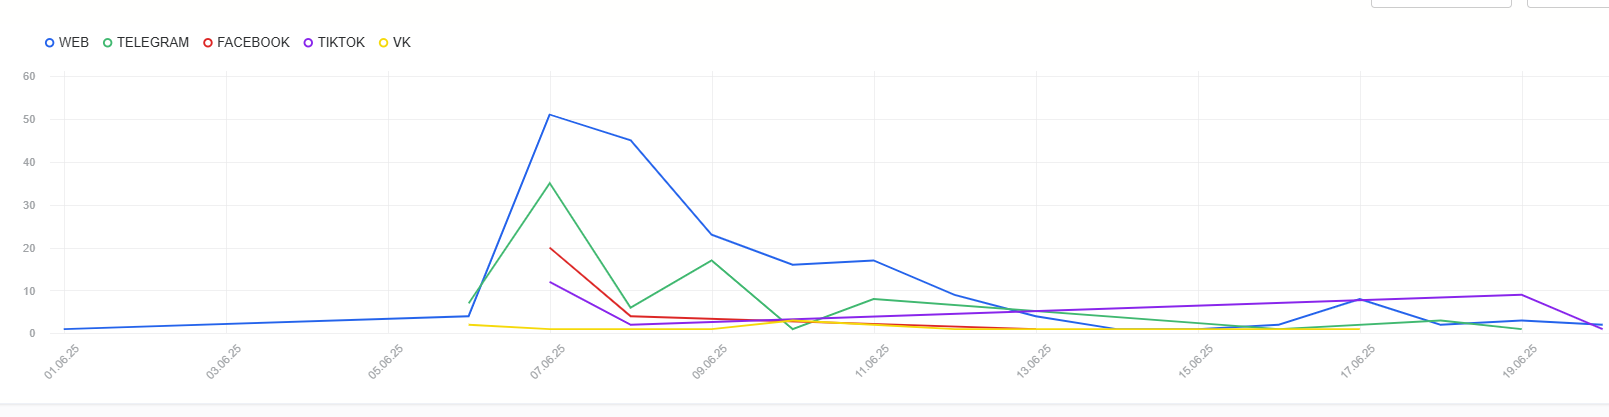Viewport: 1609px width, 417px height.
Task: Click TELEGRAM's second peak on 09.06.25
Action: click(712, 260)
